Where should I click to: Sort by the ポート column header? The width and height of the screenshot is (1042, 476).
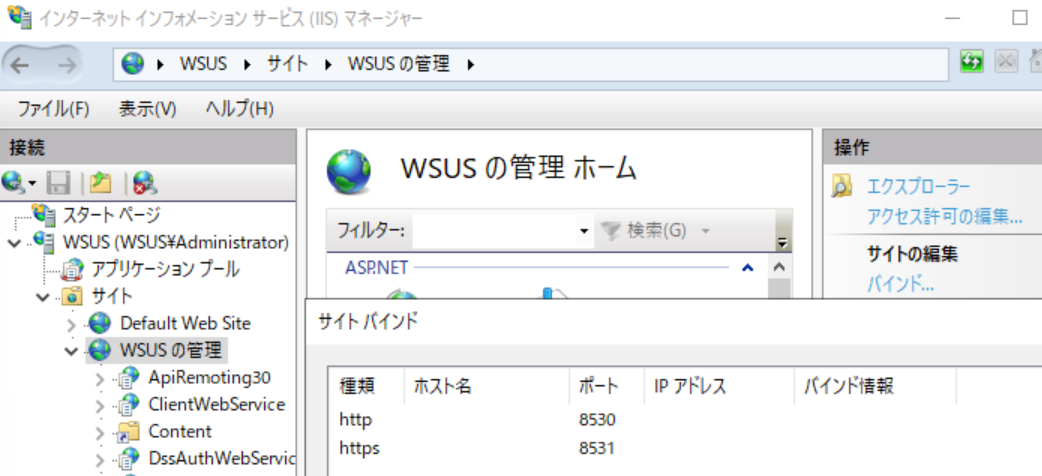[607, 386]
